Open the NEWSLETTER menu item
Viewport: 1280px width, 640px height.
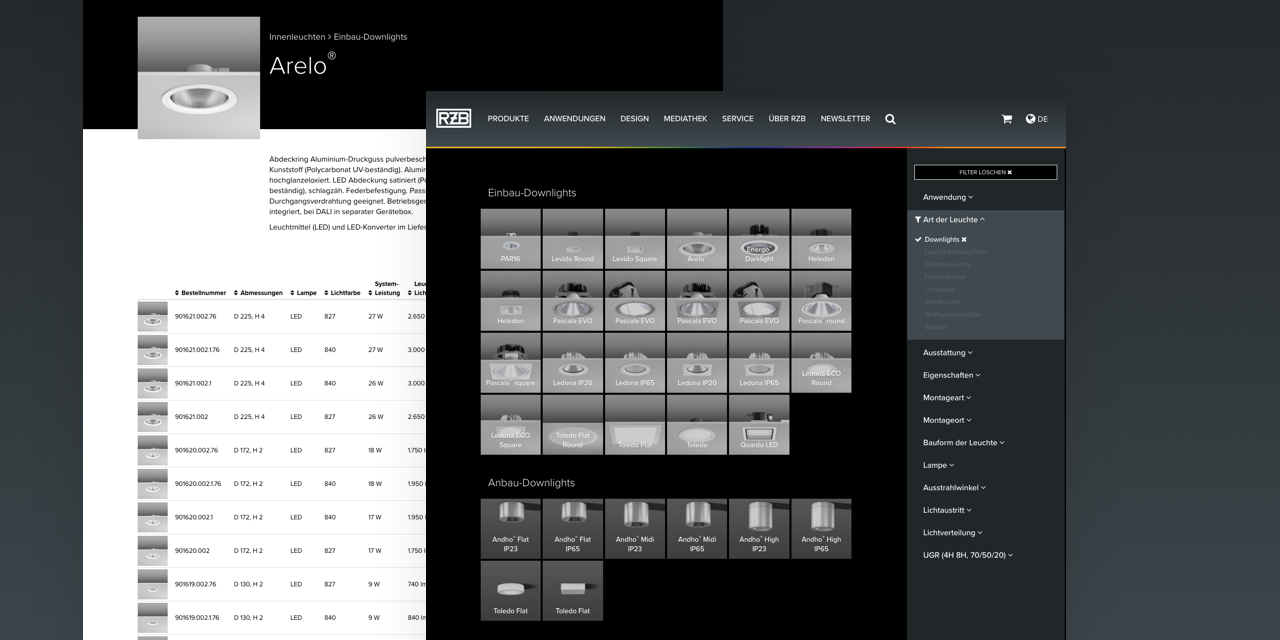pos(845,119)
